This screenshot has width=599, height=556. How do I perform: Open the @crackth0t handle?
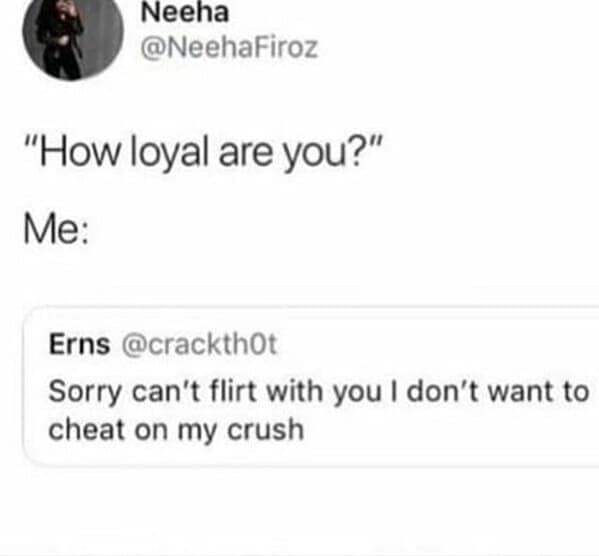point(199,344)
